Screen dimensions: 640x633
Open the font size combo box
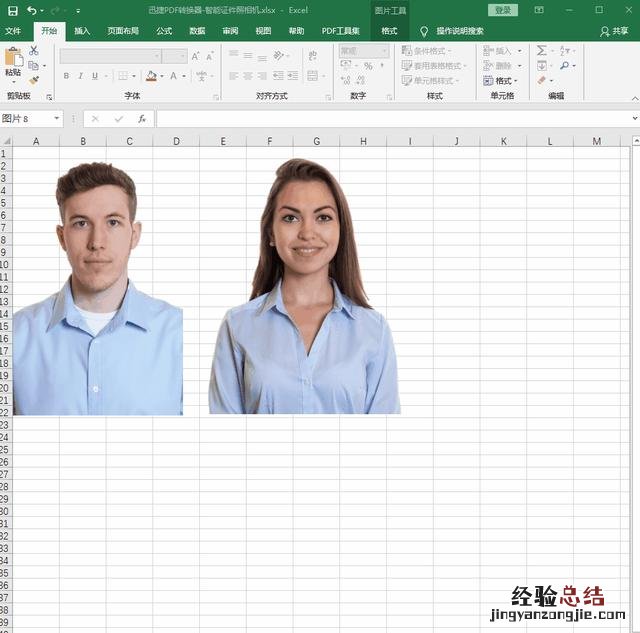(174, 56)
